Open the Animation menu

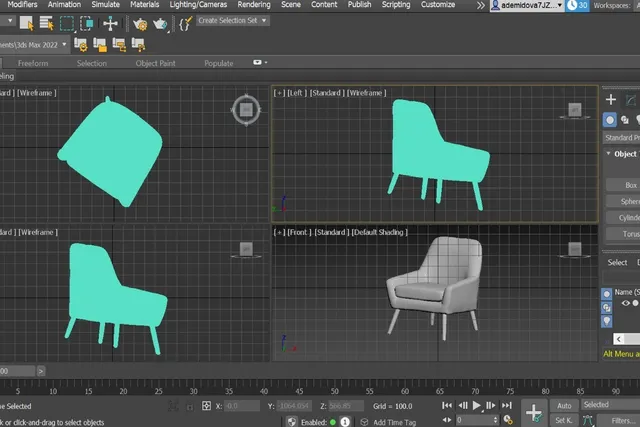coord(64,4)
